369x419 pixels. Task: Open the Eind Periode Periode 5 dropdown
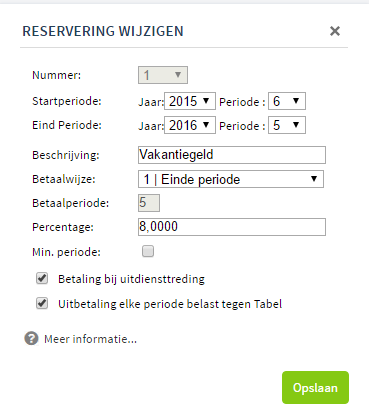[287, 125]
